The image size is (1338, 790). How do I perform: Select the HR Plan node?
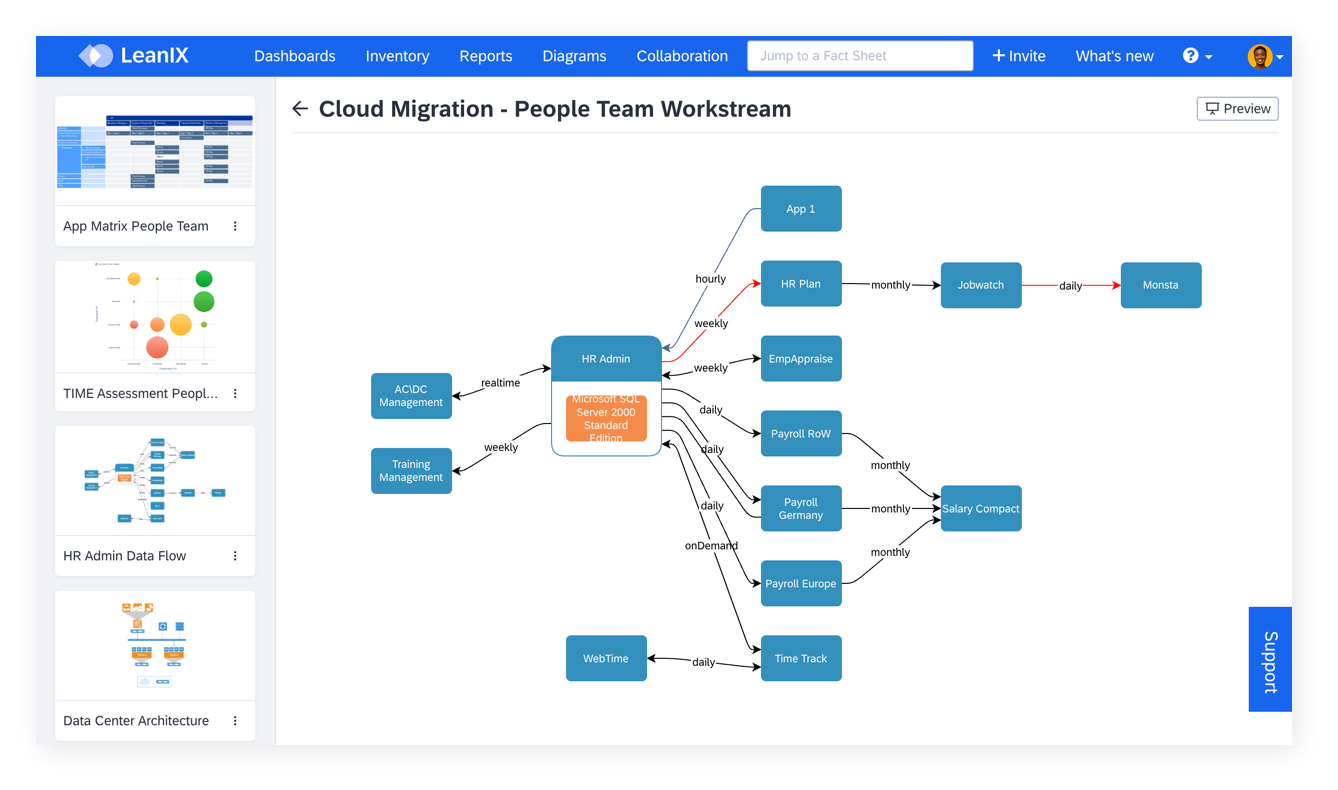[x=801, y=284]
